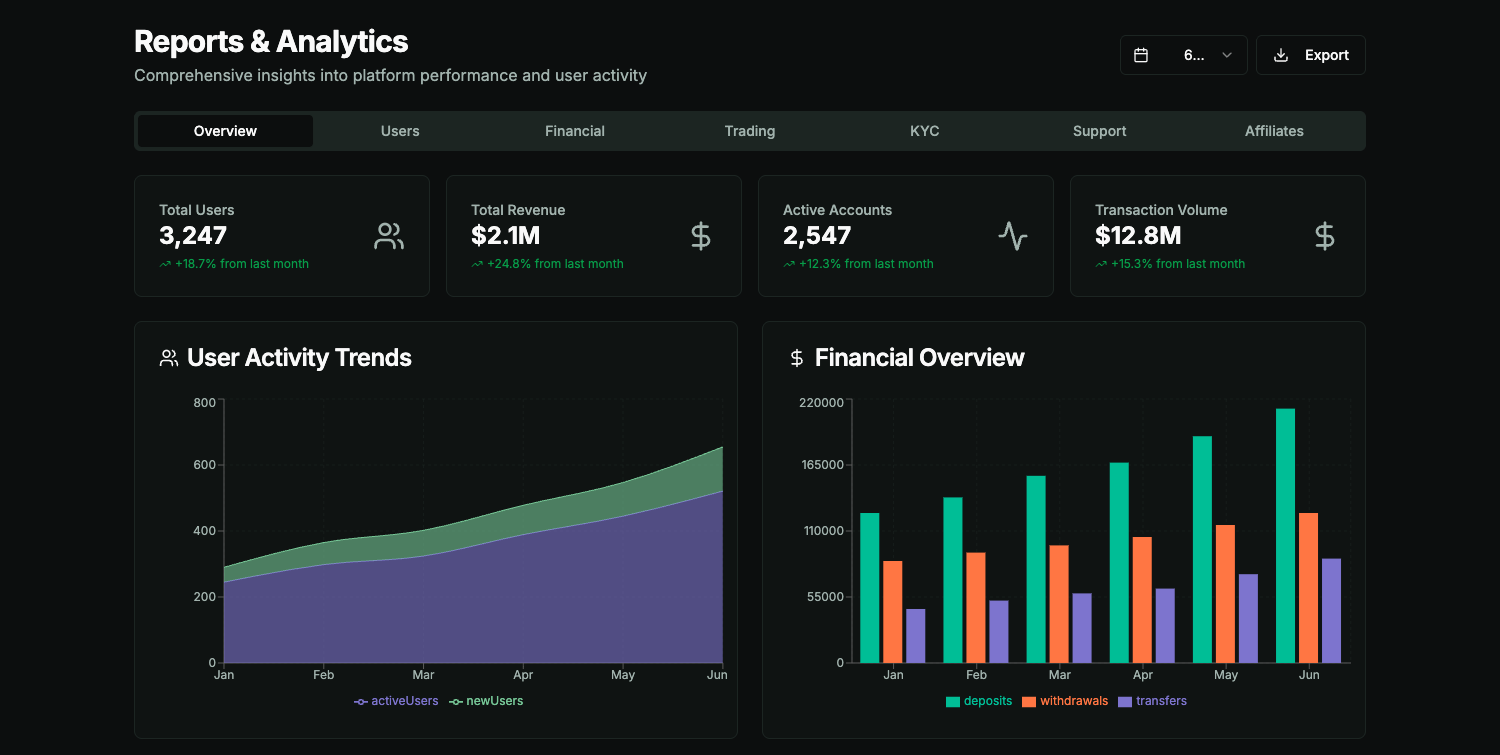Click the withdrawals orange legend swatch
This screenshot has width=1500, height=755.
[x=1029, y=702]
